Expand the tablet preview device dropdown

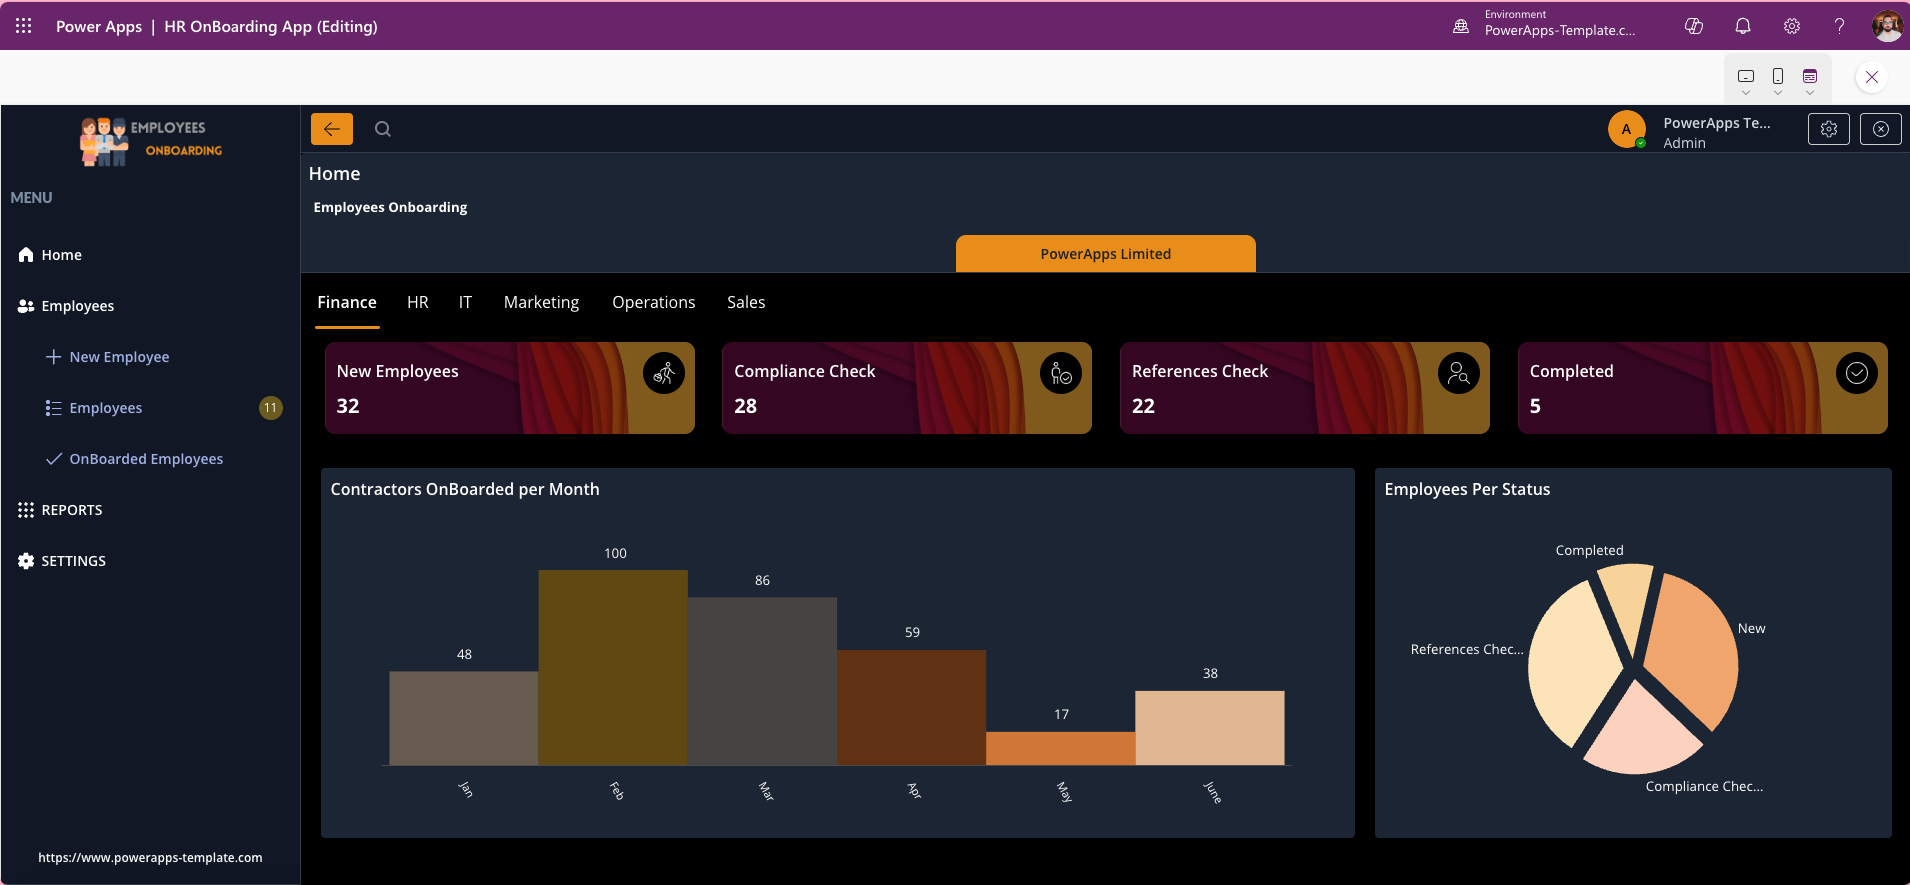(1746, 93)
